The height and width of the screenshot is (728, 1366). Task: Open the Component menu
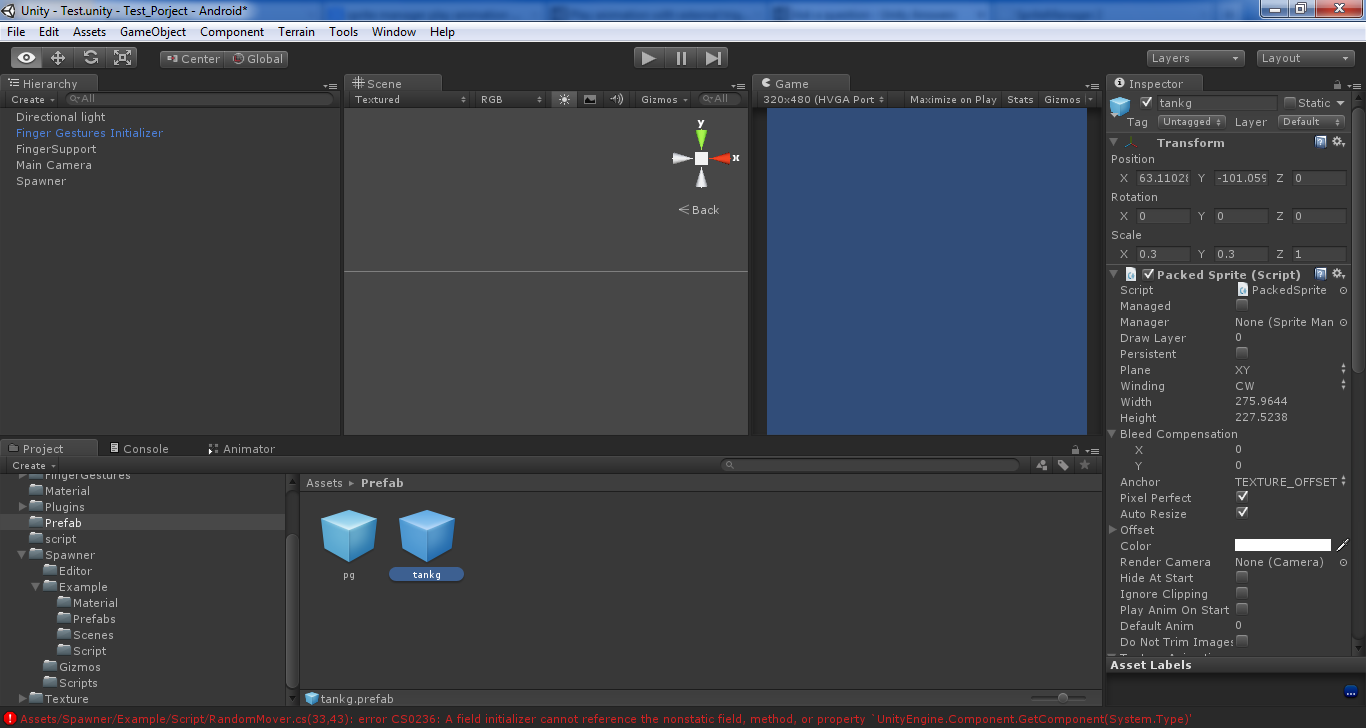point(232,32)
